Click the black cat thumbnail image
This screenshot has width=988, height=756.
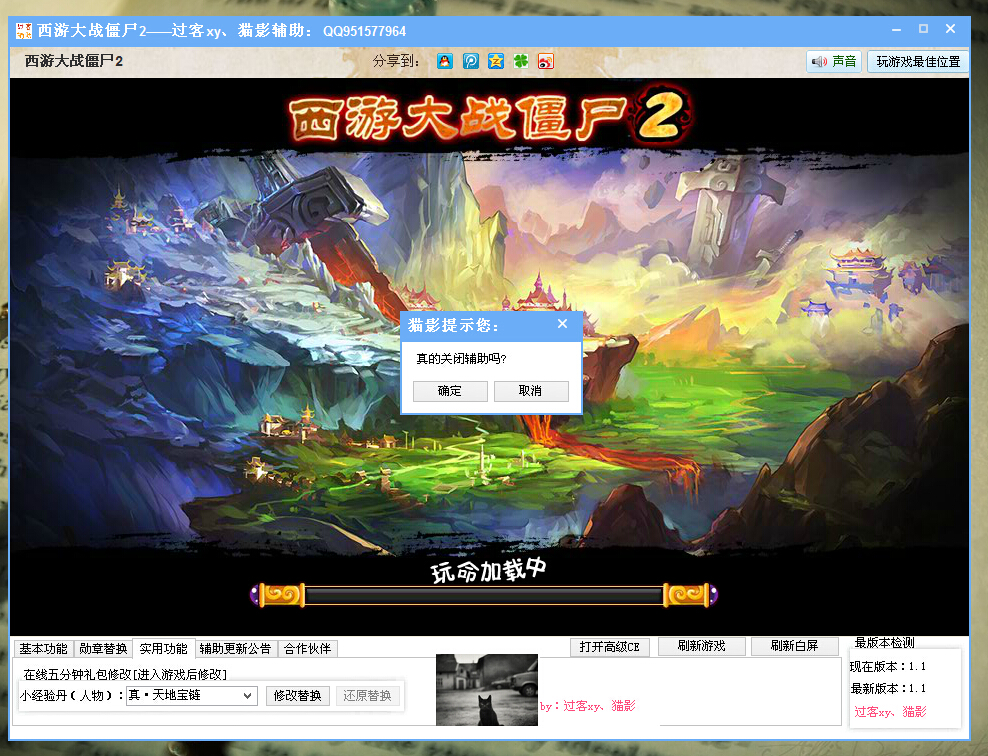pos(487,690)
